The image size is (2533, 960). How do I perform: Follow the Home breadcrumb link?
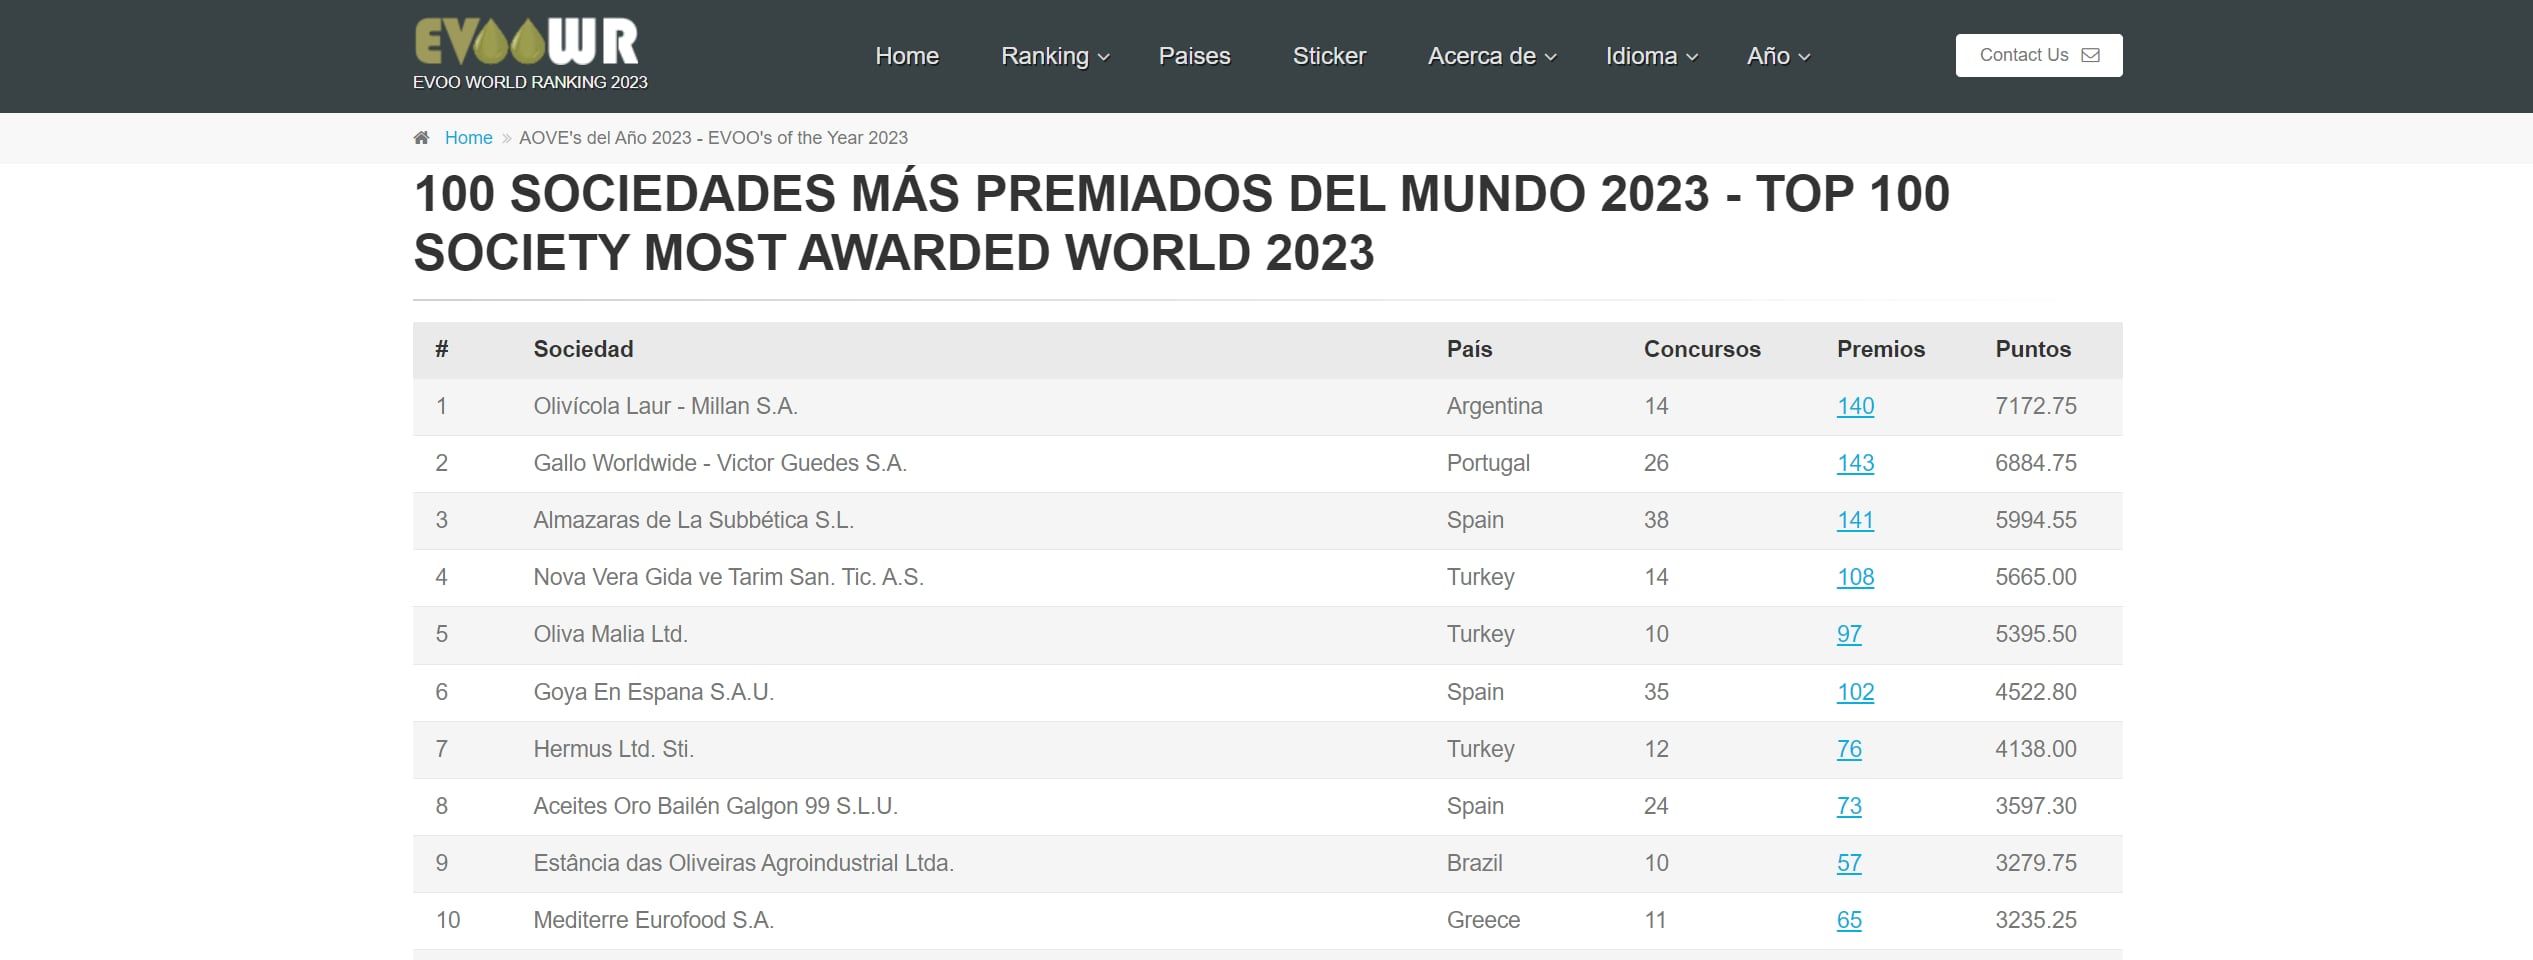pyautogui.click(x=467, y=137)
